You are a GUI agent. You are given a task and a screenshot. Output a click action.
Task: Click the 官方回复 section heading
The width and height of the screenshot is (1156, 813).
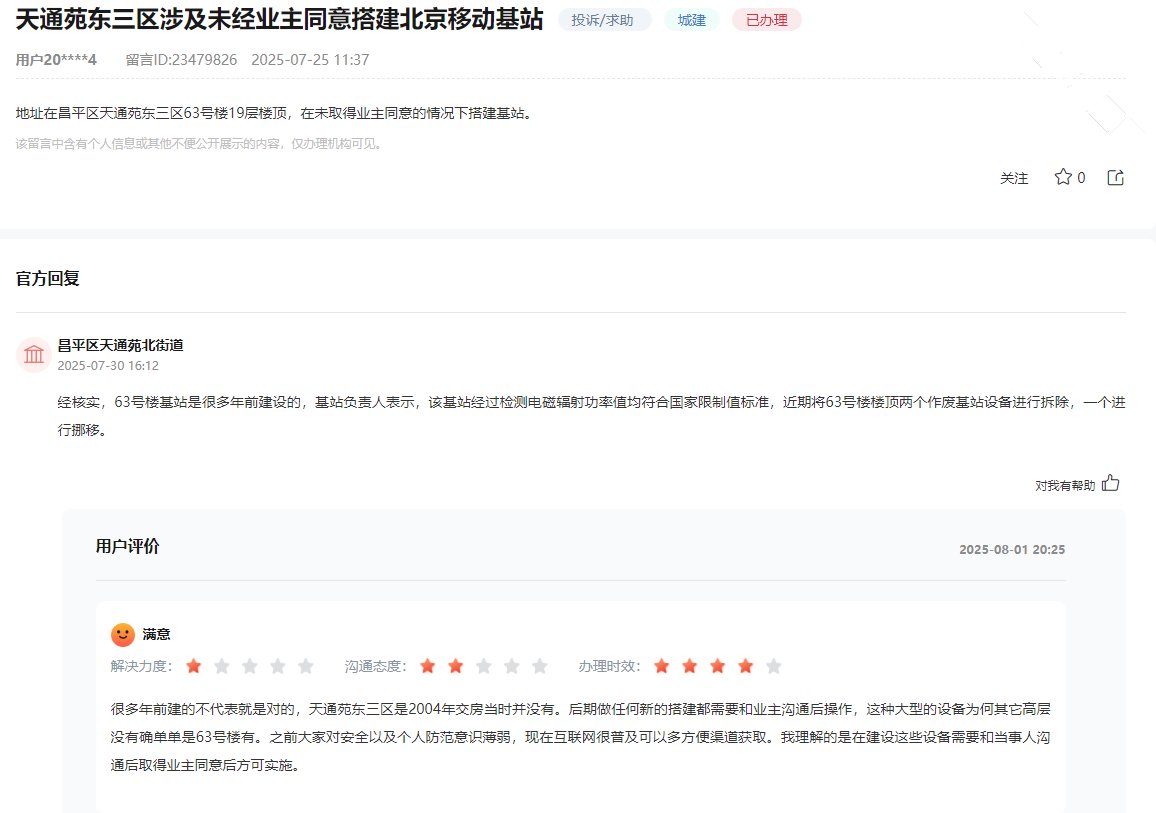coord(48,278)
